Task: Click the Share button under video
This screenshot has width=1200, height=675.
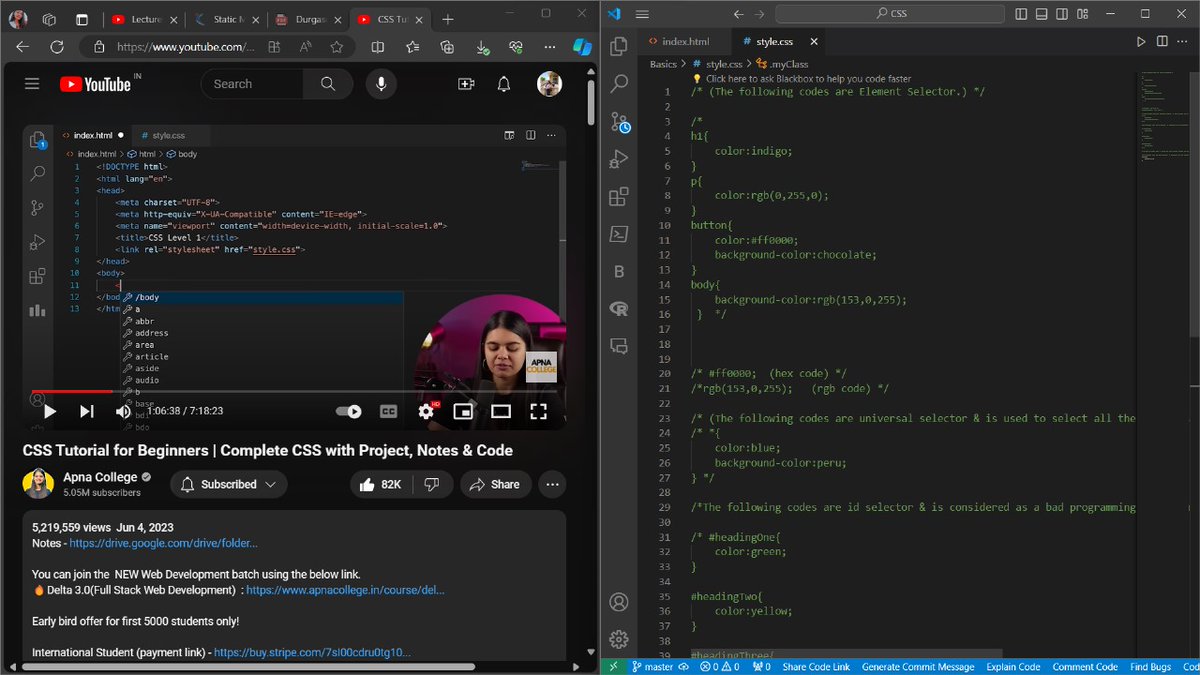Action: tap(494, 484)
